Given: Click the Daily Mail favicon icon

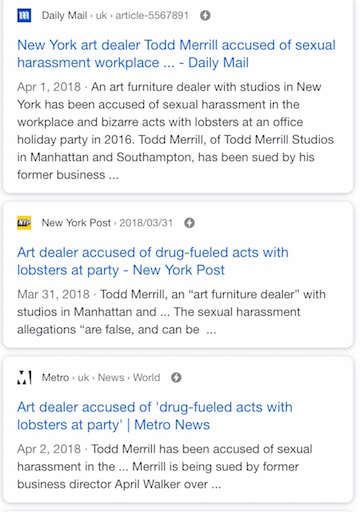Looking at the screenshot, I should [24, 15].
